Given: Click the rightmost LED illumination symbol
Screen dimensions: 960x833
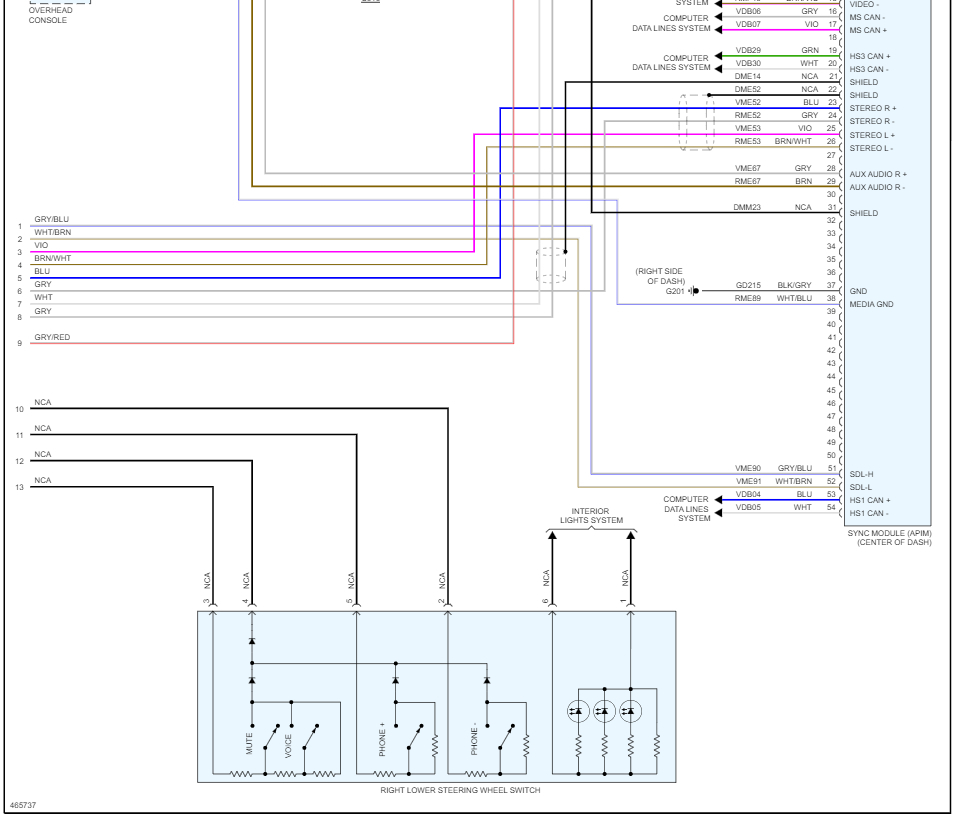Looking at the screenshot, I should point(631,711).
